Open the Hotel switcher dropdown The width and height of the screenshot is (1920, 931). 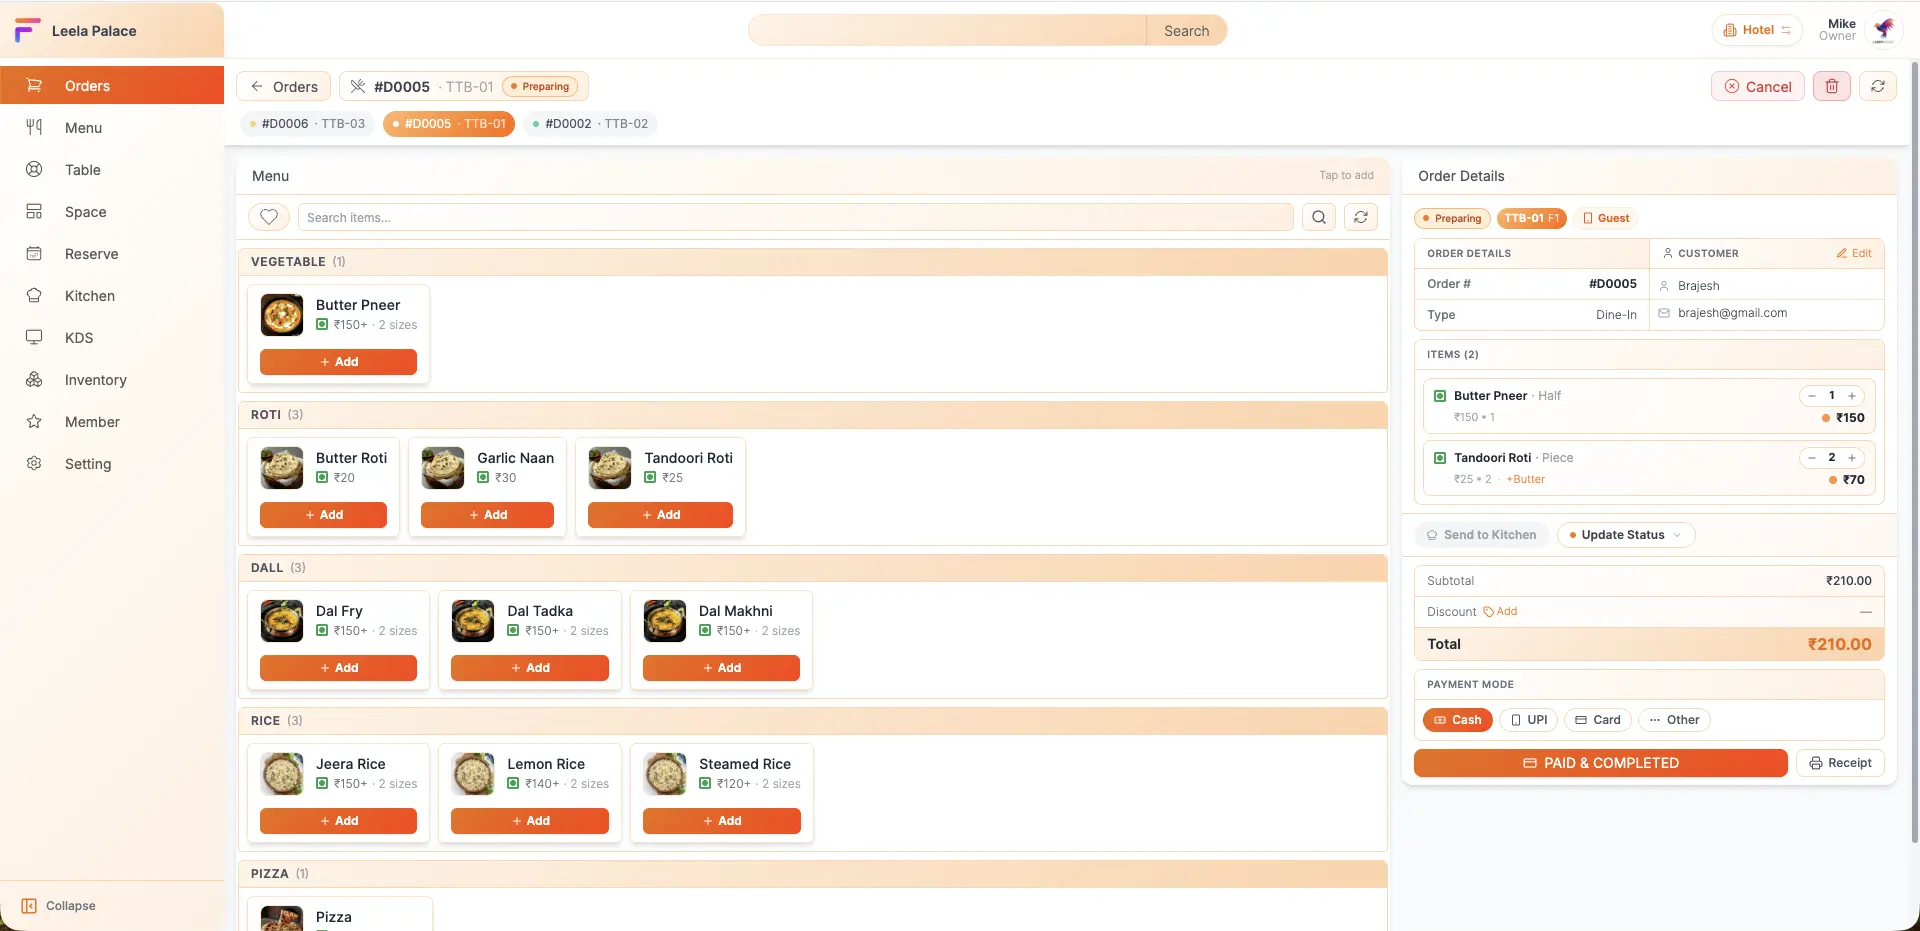(1757, 30)
